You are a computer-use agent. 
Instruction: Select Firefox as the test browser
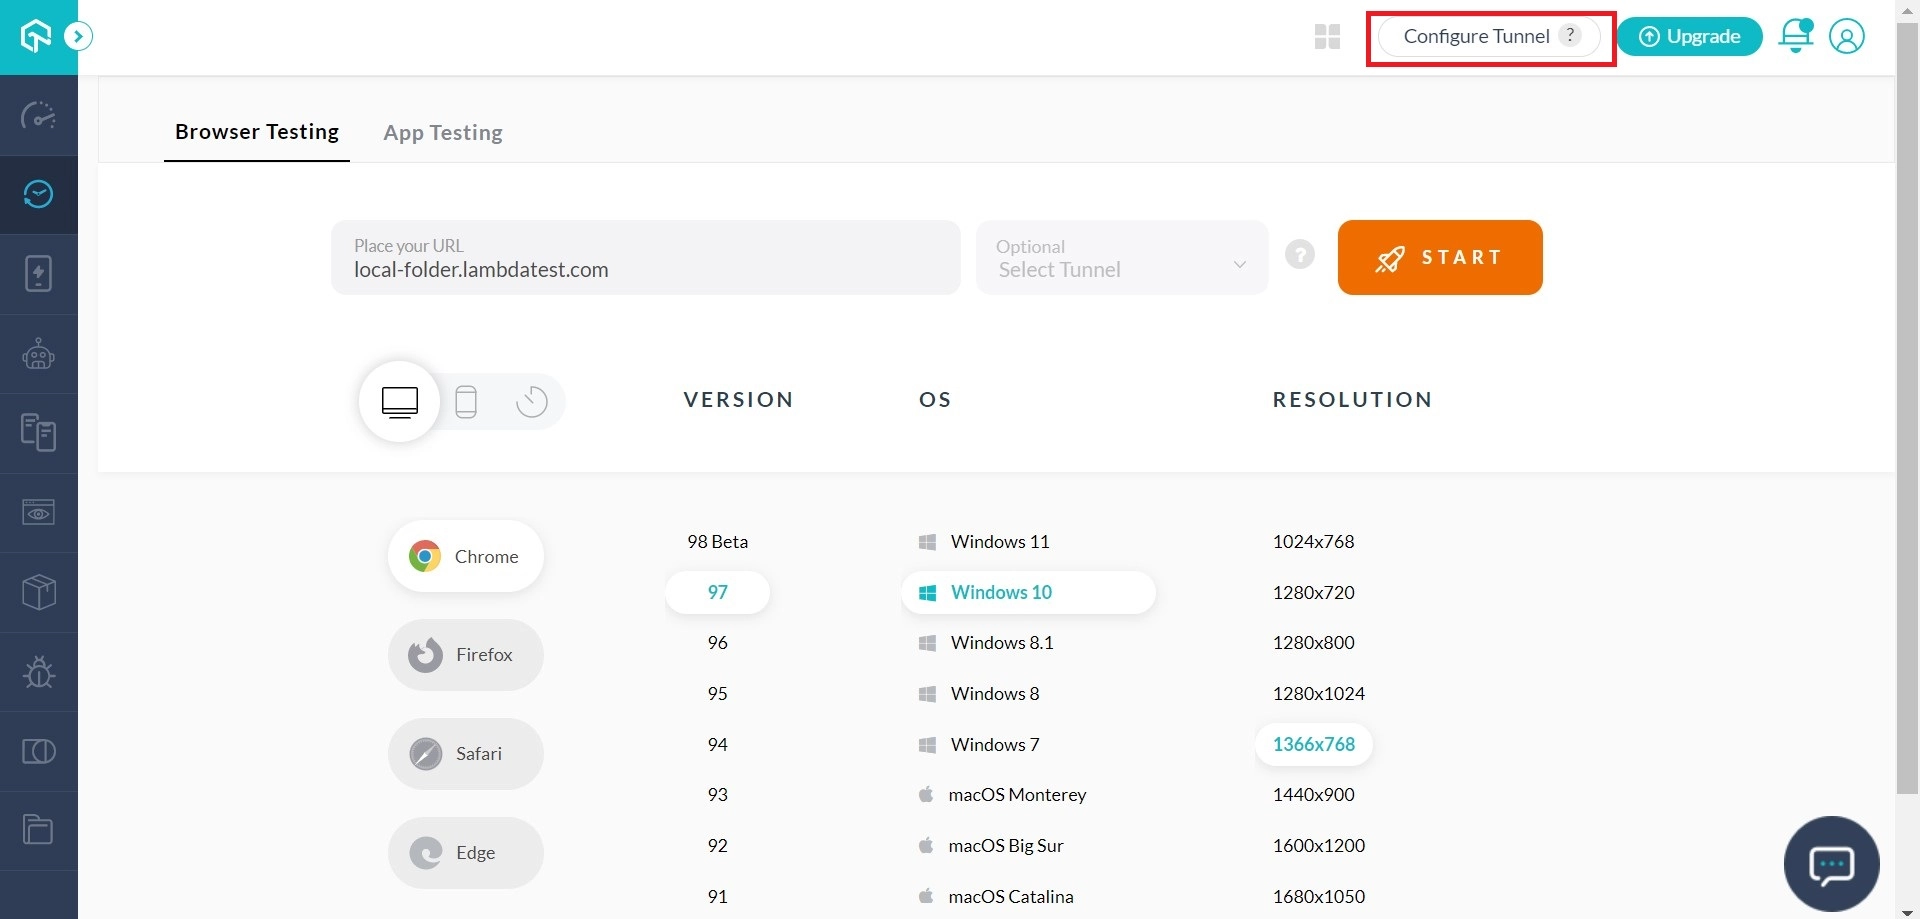click(x=465, y=654)
